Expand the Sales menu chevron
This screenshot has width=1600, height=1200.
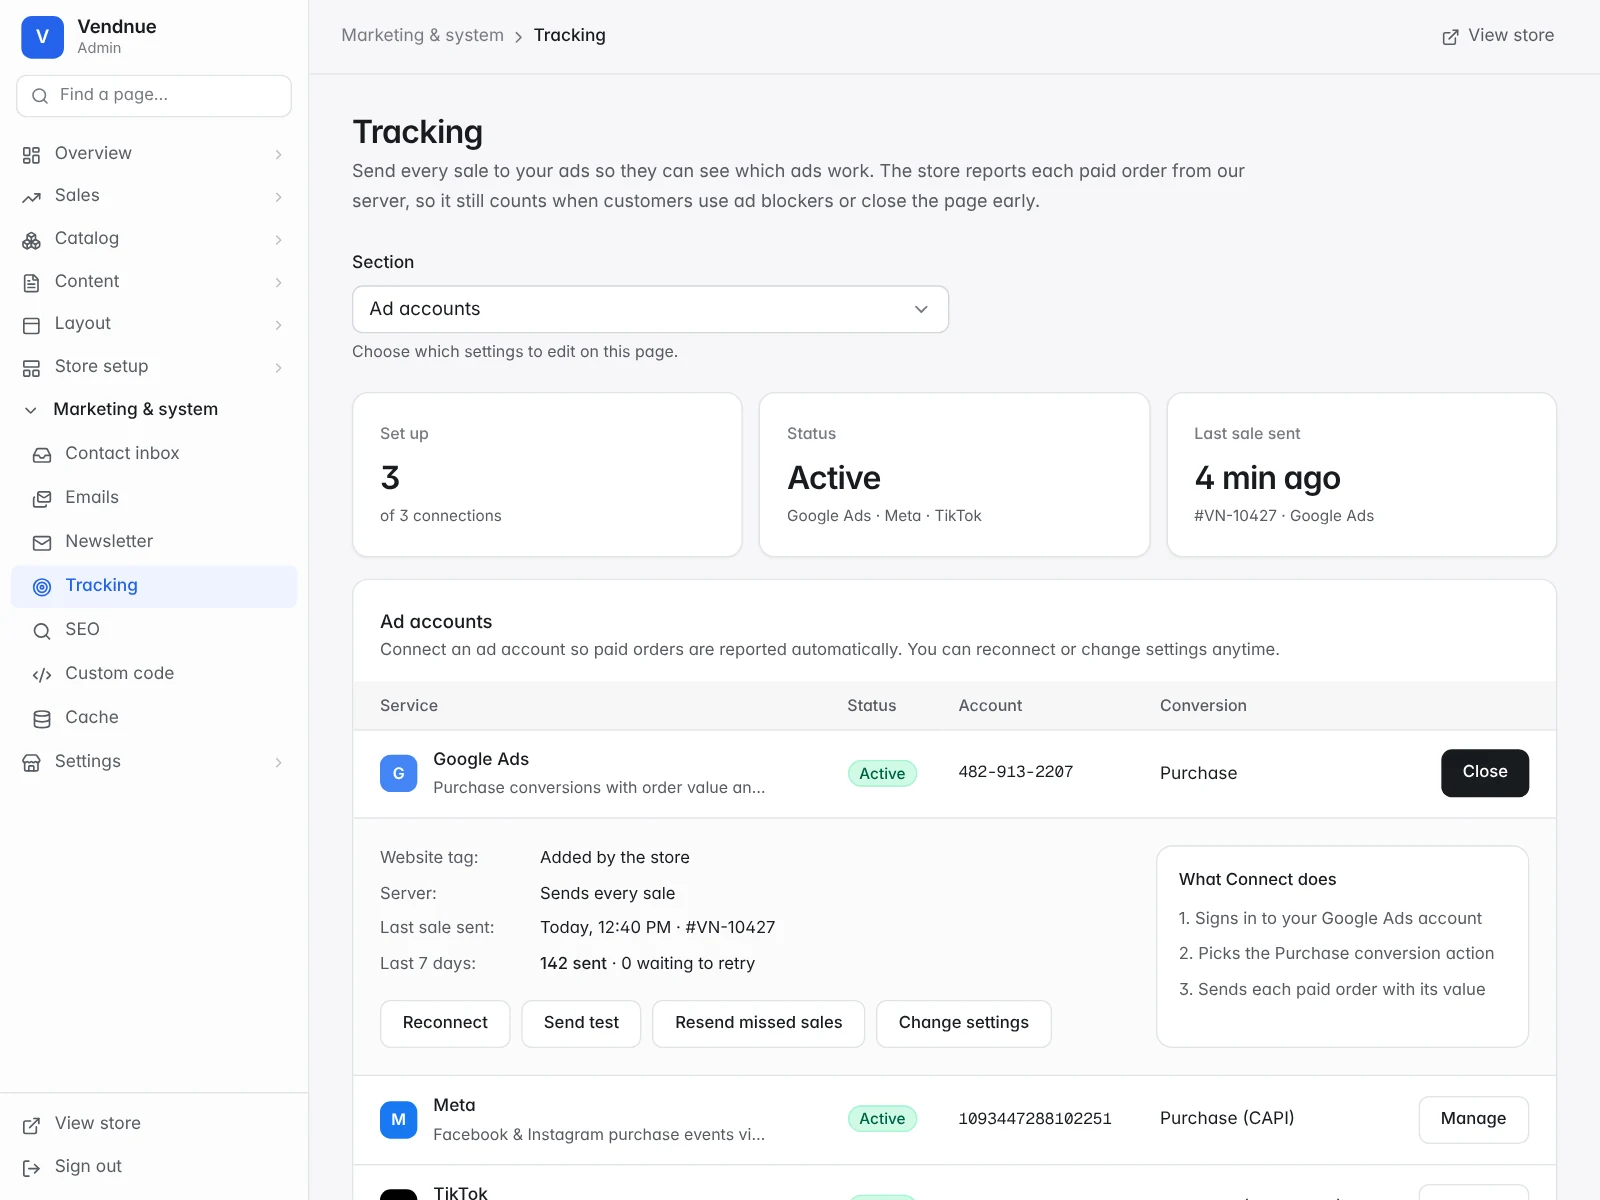tap(278, 197)
